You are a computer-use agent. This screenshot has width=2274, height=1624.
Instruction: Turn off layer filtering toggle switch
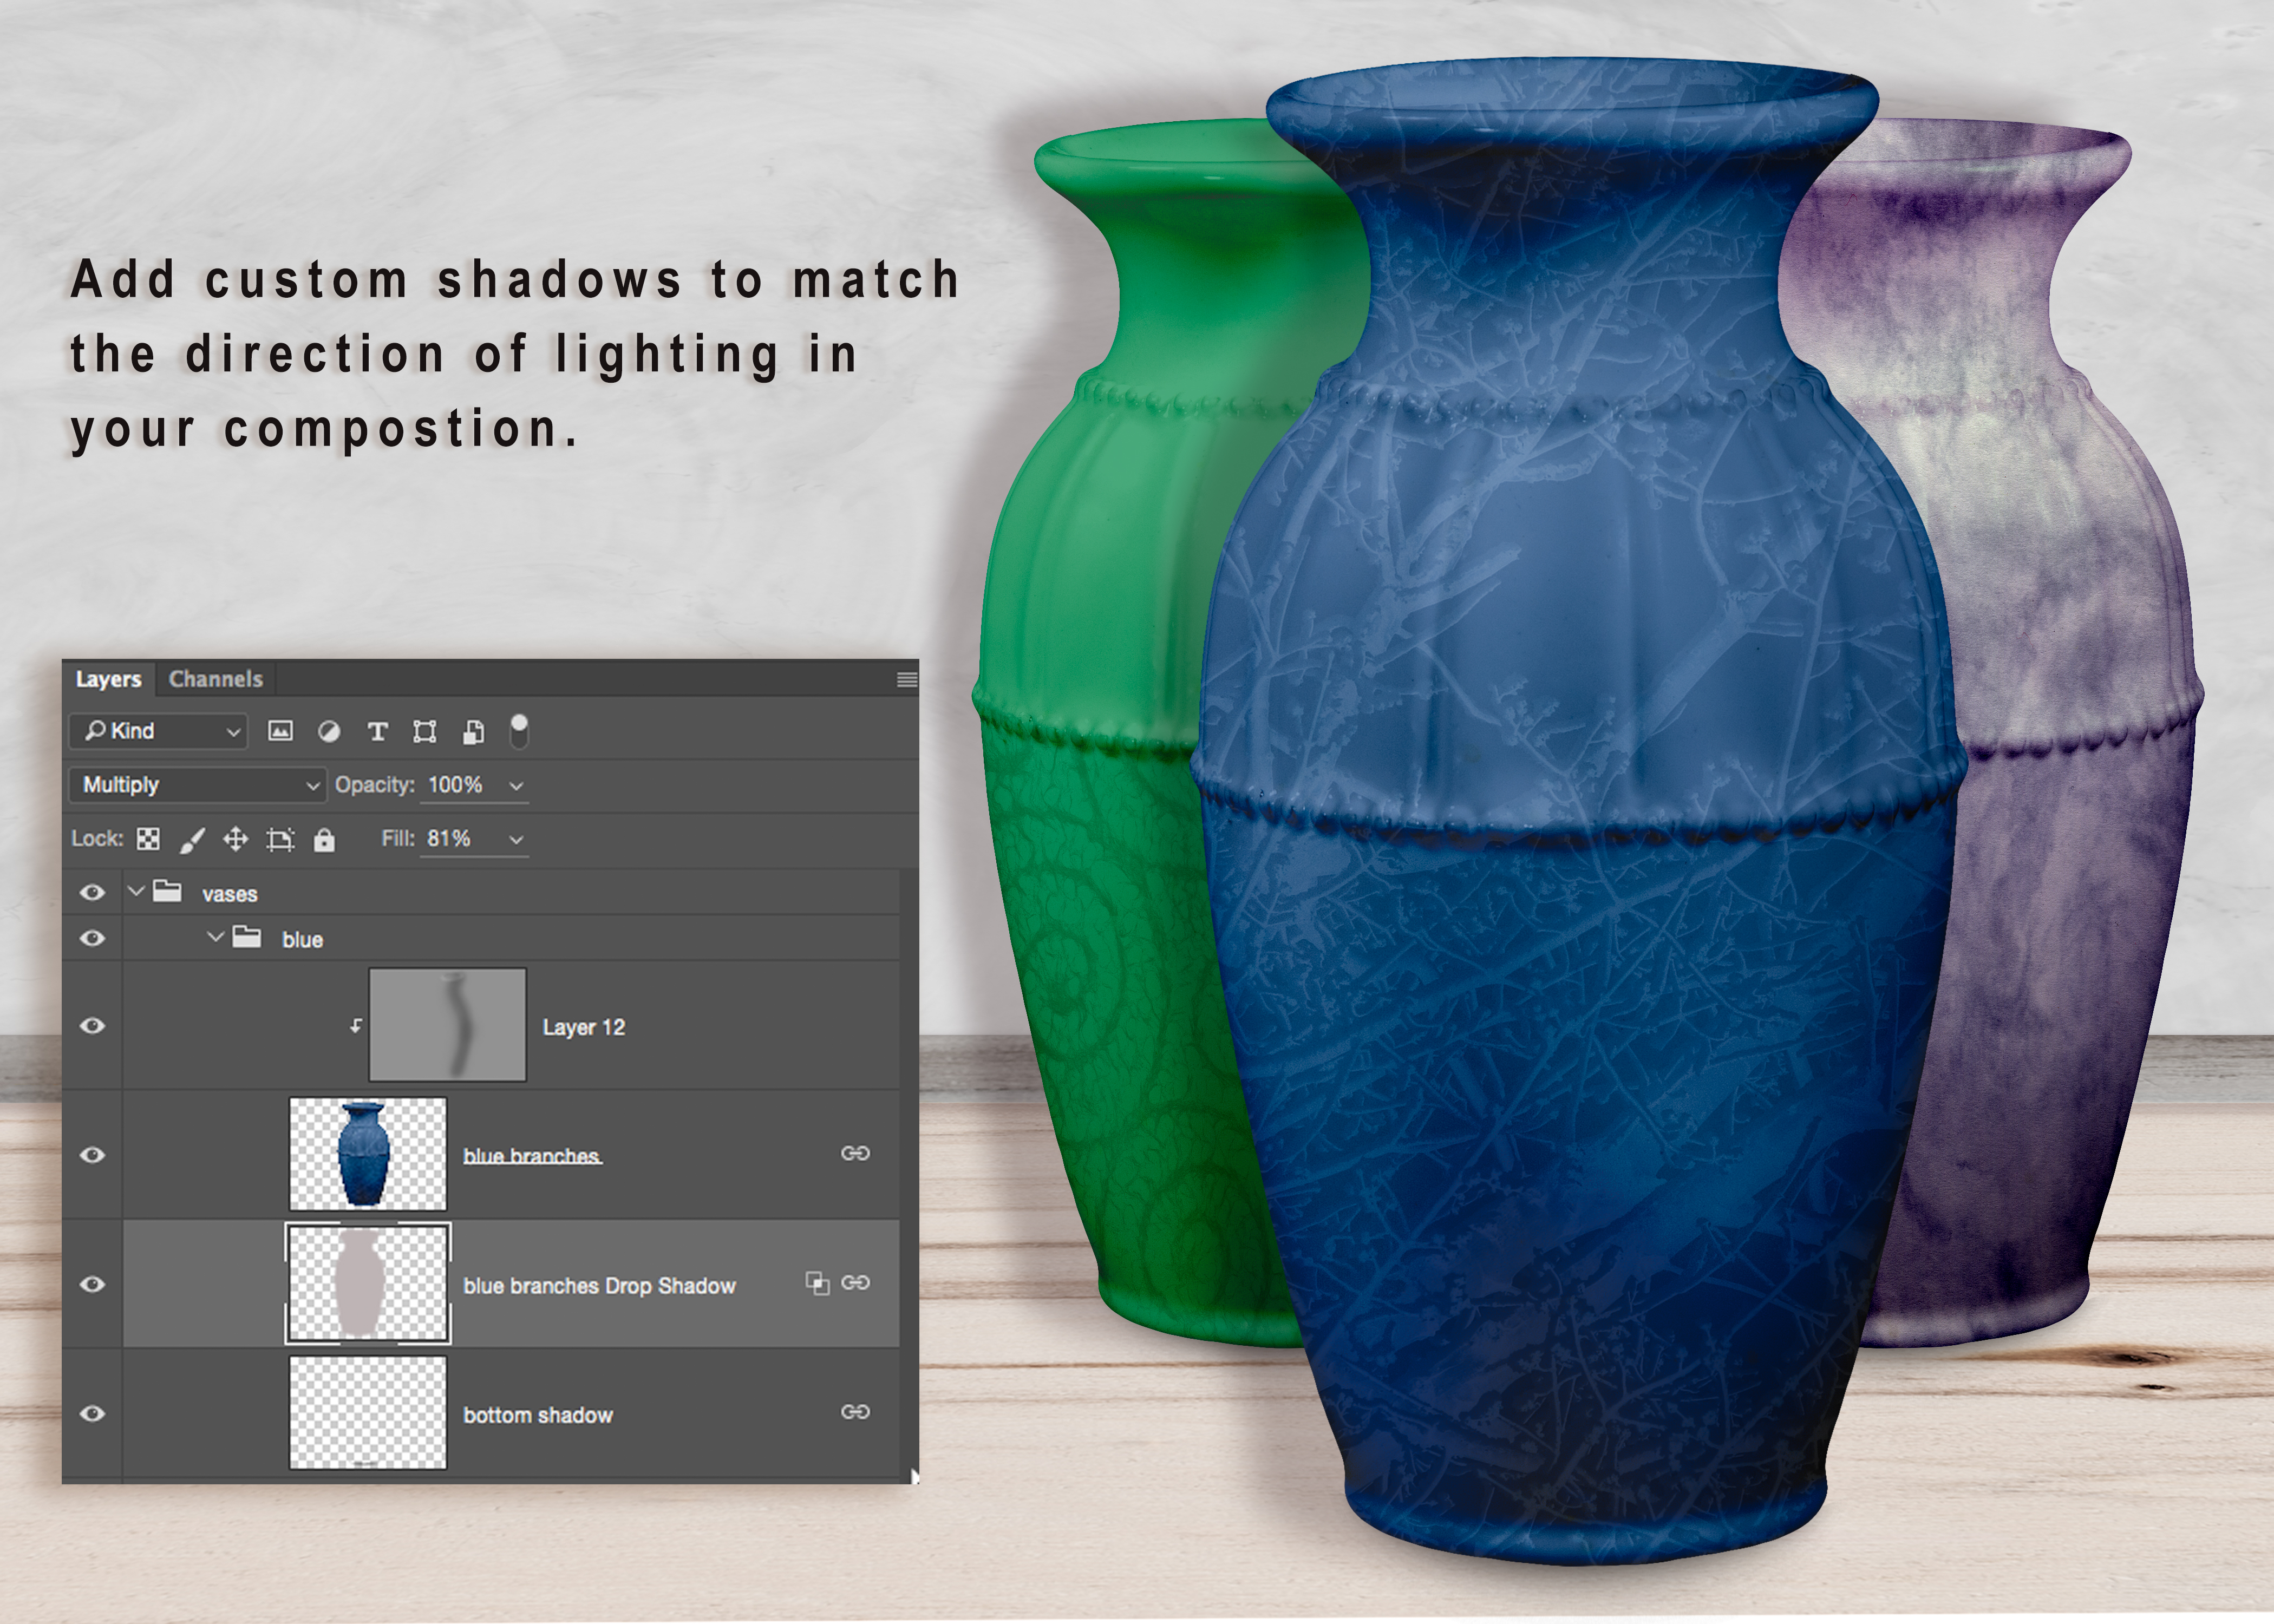pos(519,731)
